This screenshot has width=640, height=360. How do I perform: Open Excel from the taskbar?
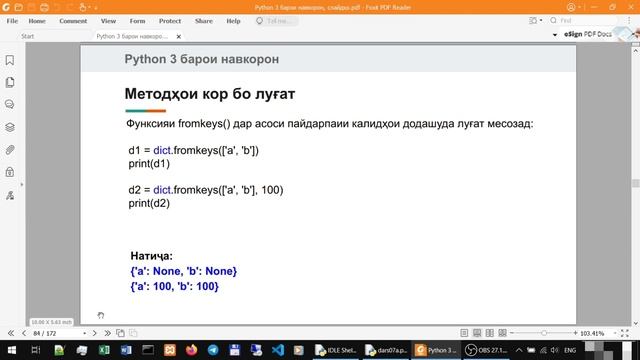tap(104, 350)
